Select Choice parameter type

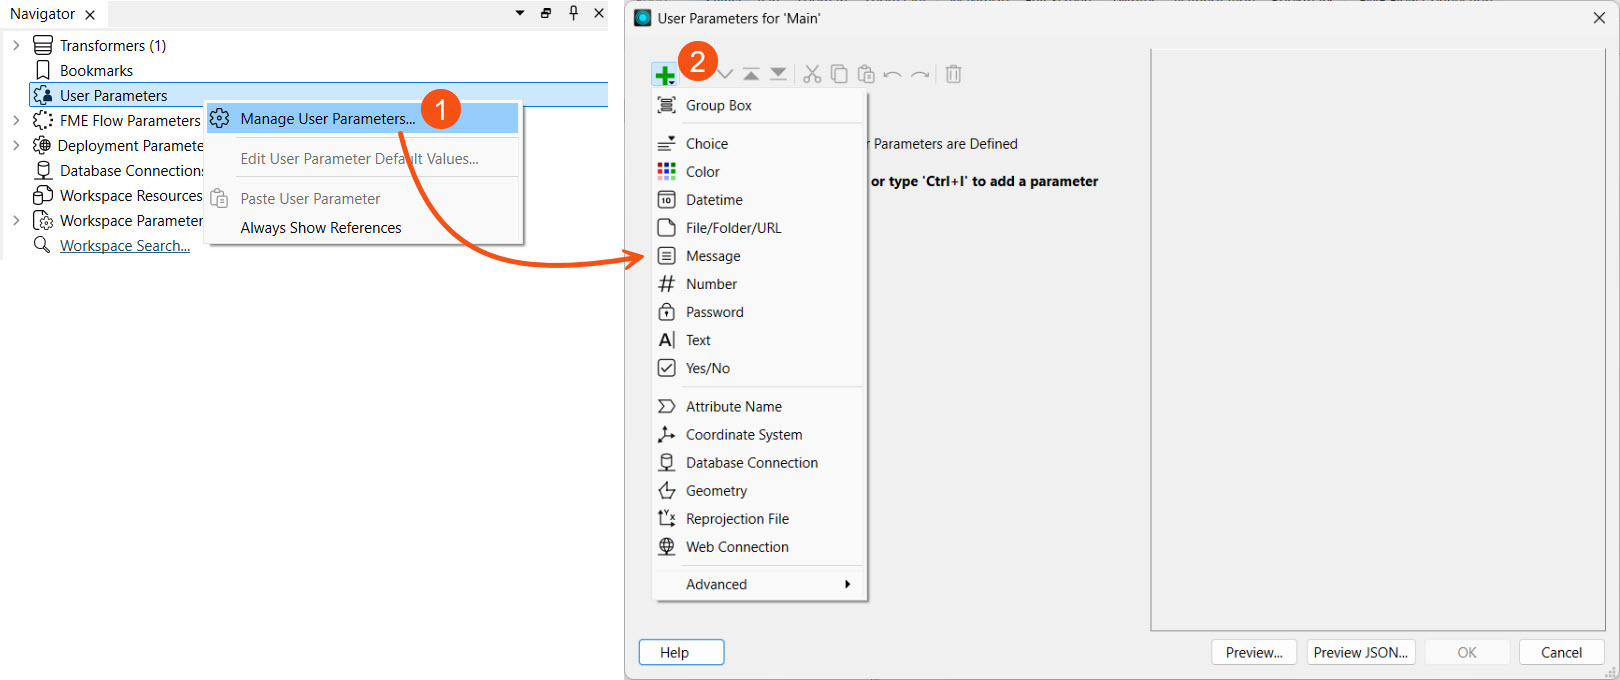pos(706,144)
